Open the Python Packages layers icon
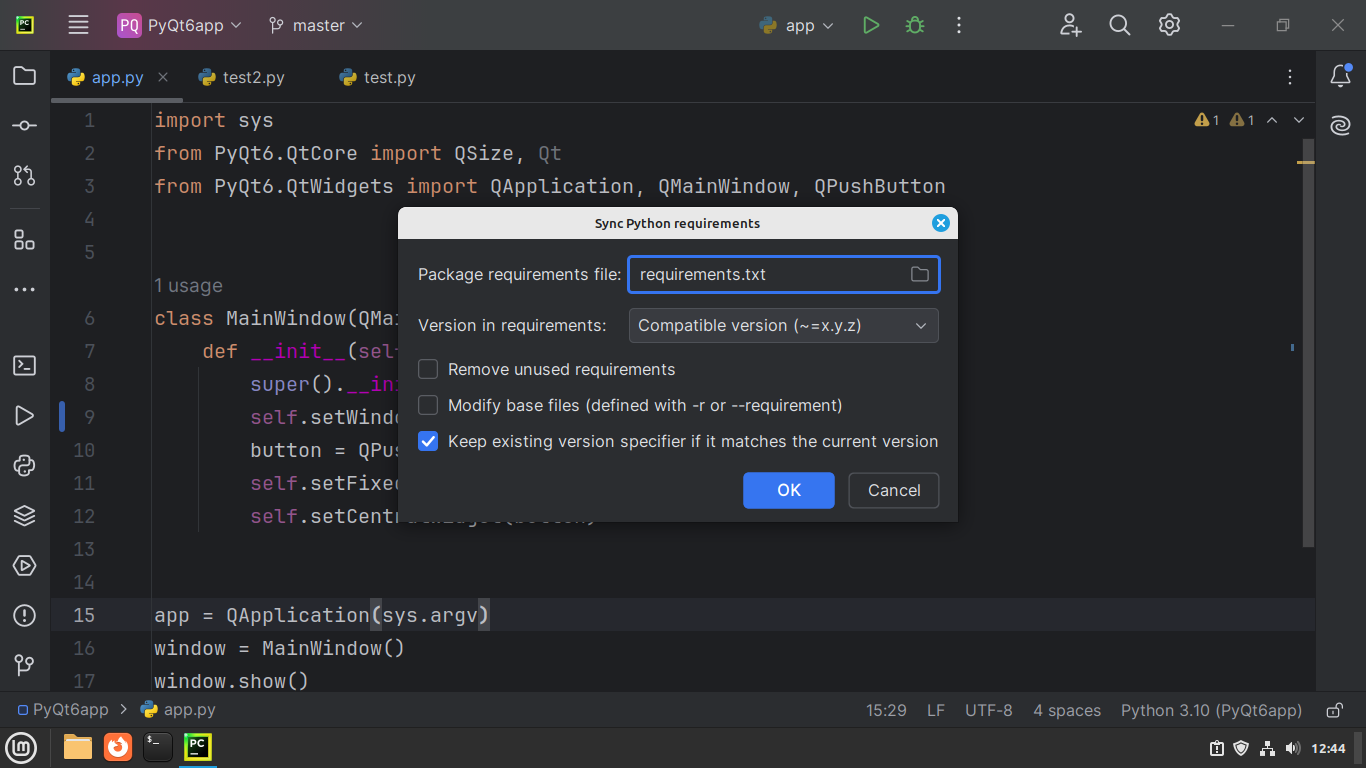Image resolution: width=1366 pixels, height=768 pixels. (25, 516)
